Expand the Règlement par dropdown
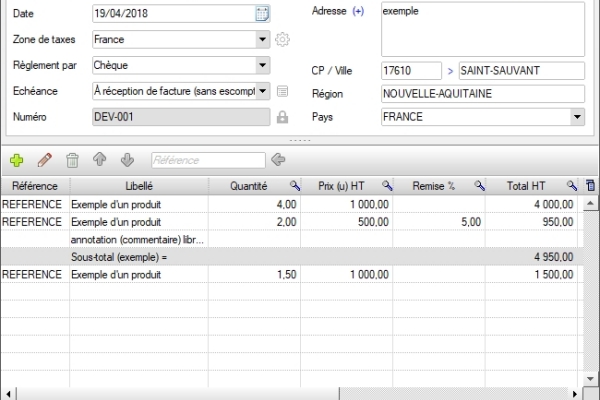The height and width of the screenshot is (400, 600). (x=262, y=65)
